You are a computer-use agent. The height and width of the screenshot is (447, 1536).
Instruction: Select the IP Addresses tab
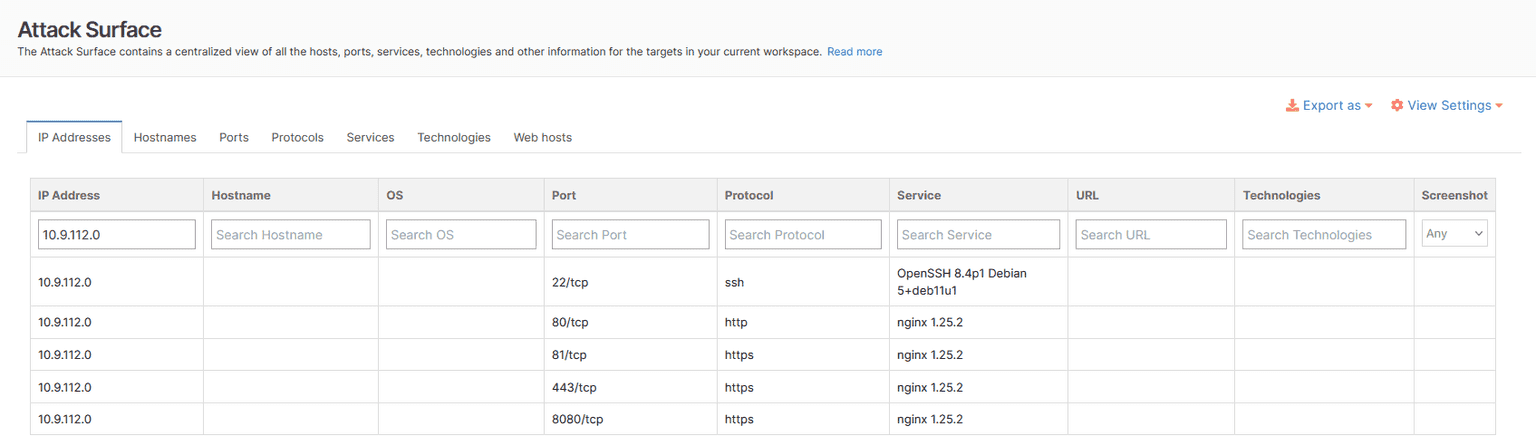pyautogui.click(x=74, y=137)
